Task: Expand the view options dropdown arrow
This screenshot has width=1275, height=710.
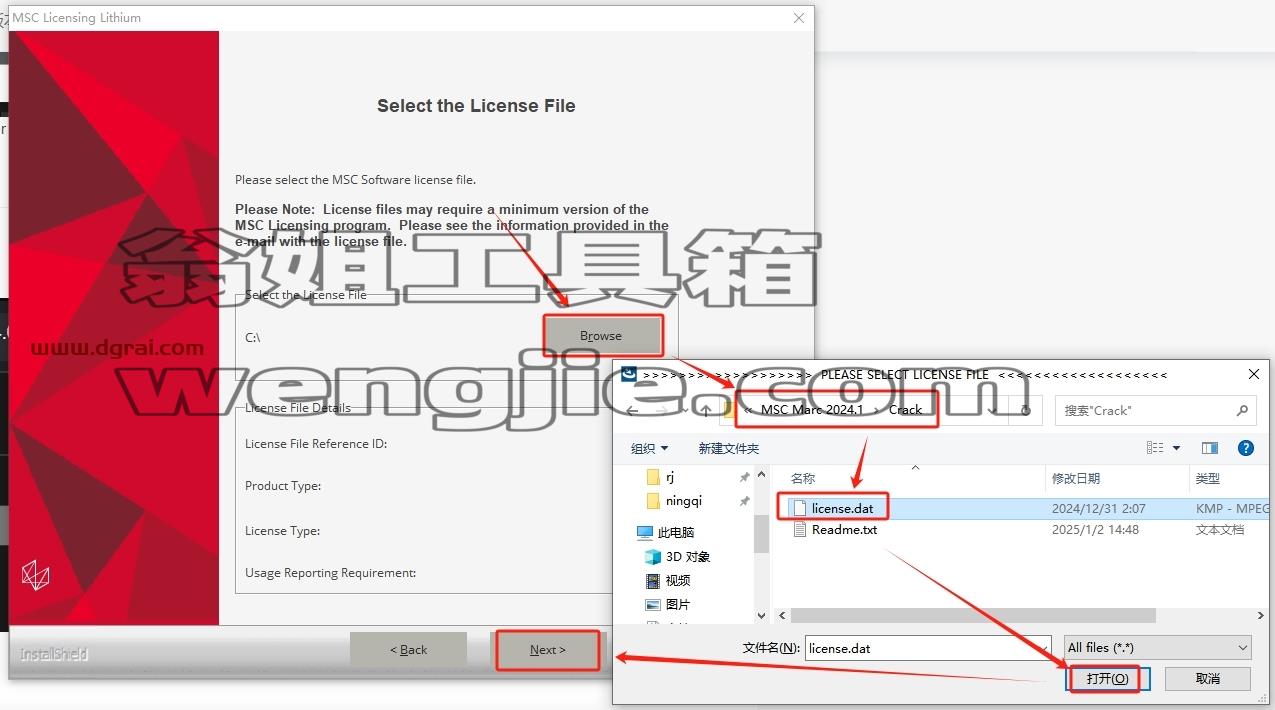Action: point(1176,448)
